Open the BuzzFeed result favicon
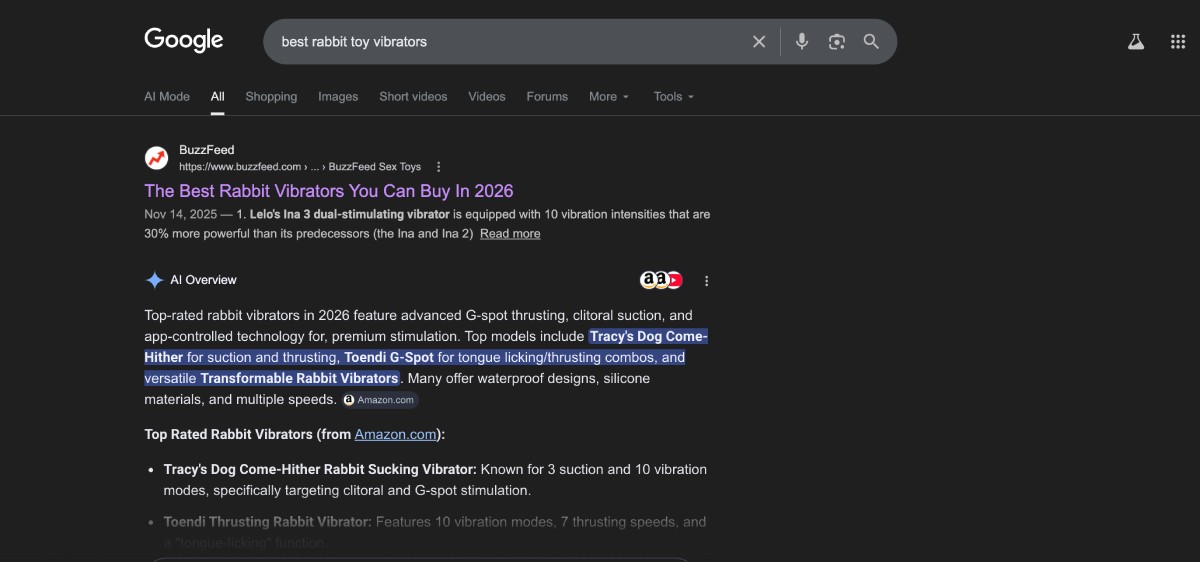This screenshot has height=562, width=1200. pos(157,158)
